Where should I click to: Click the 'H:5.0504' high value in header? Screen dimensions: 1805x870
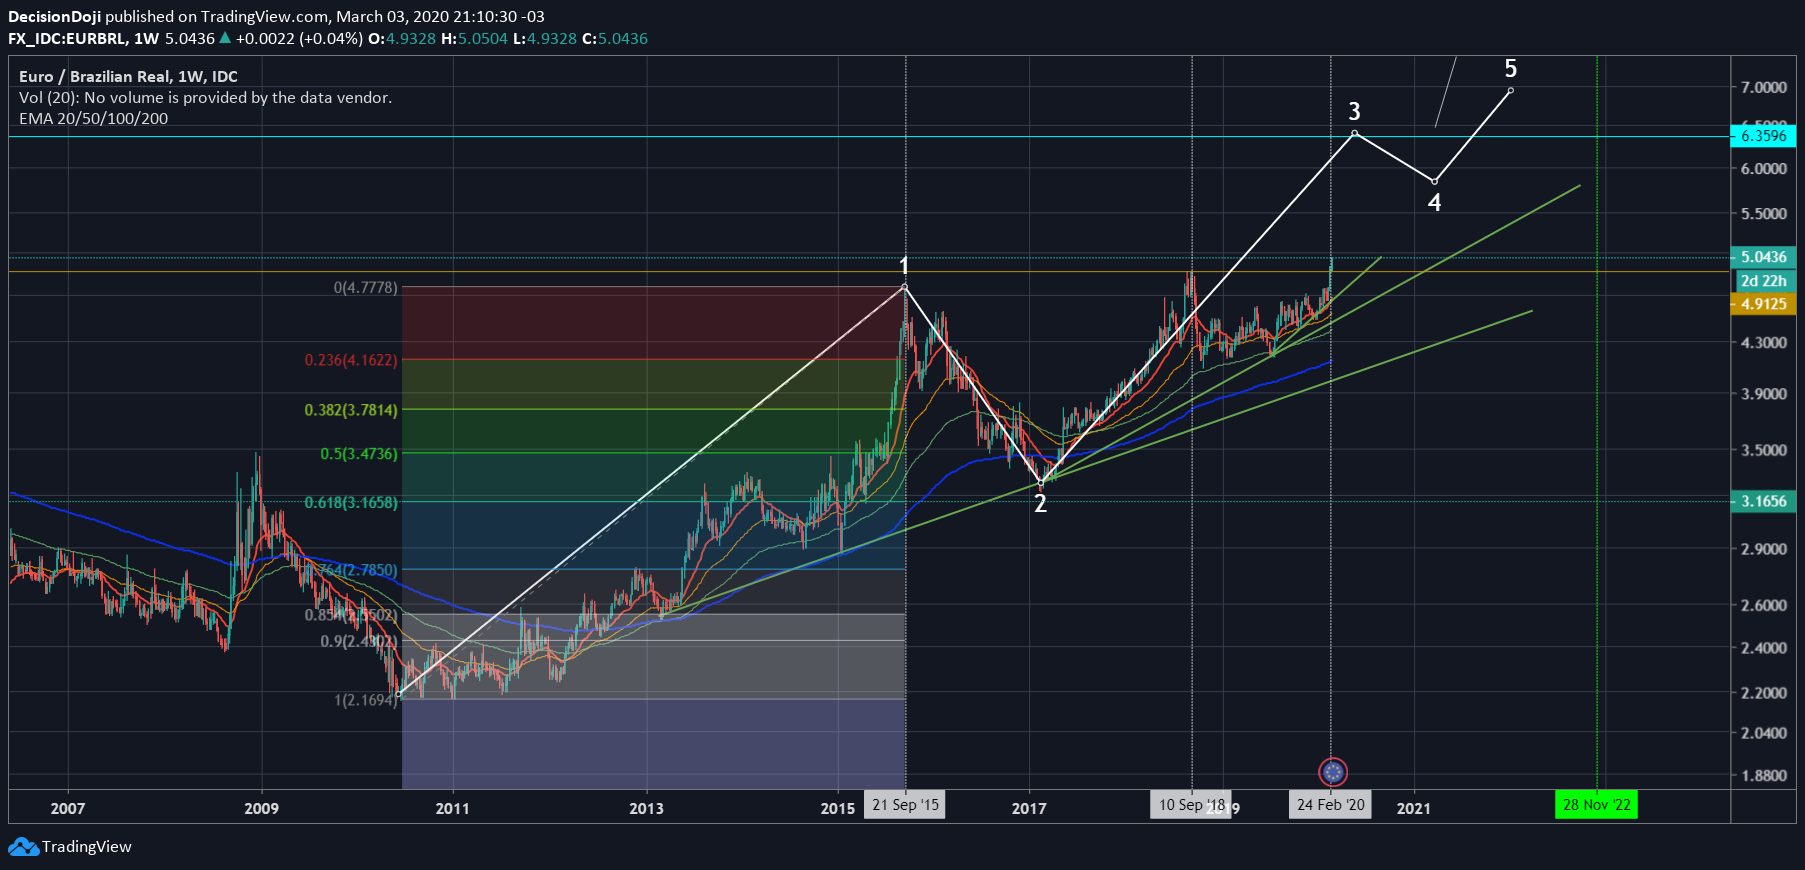(x=474, y=39)
